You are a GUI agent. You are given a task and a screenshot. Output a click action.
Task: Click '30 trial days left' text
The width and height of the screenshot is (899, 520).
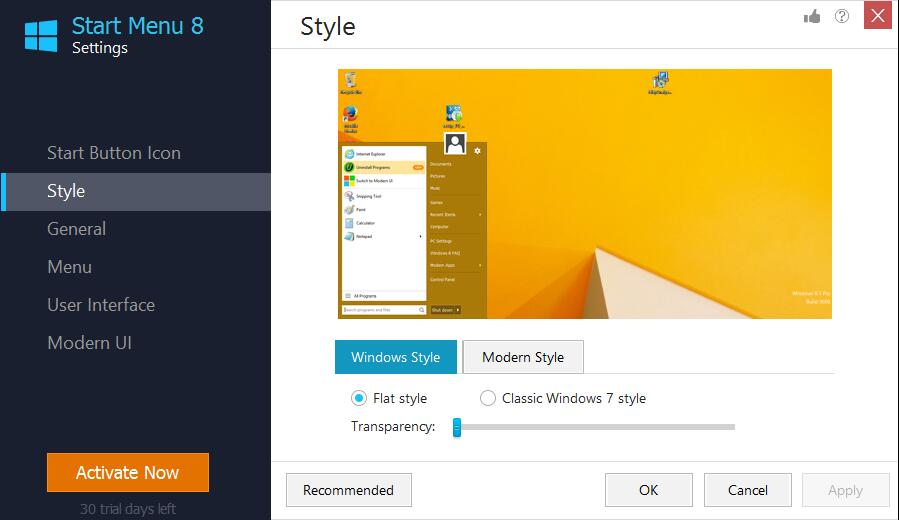coord(128,509)
